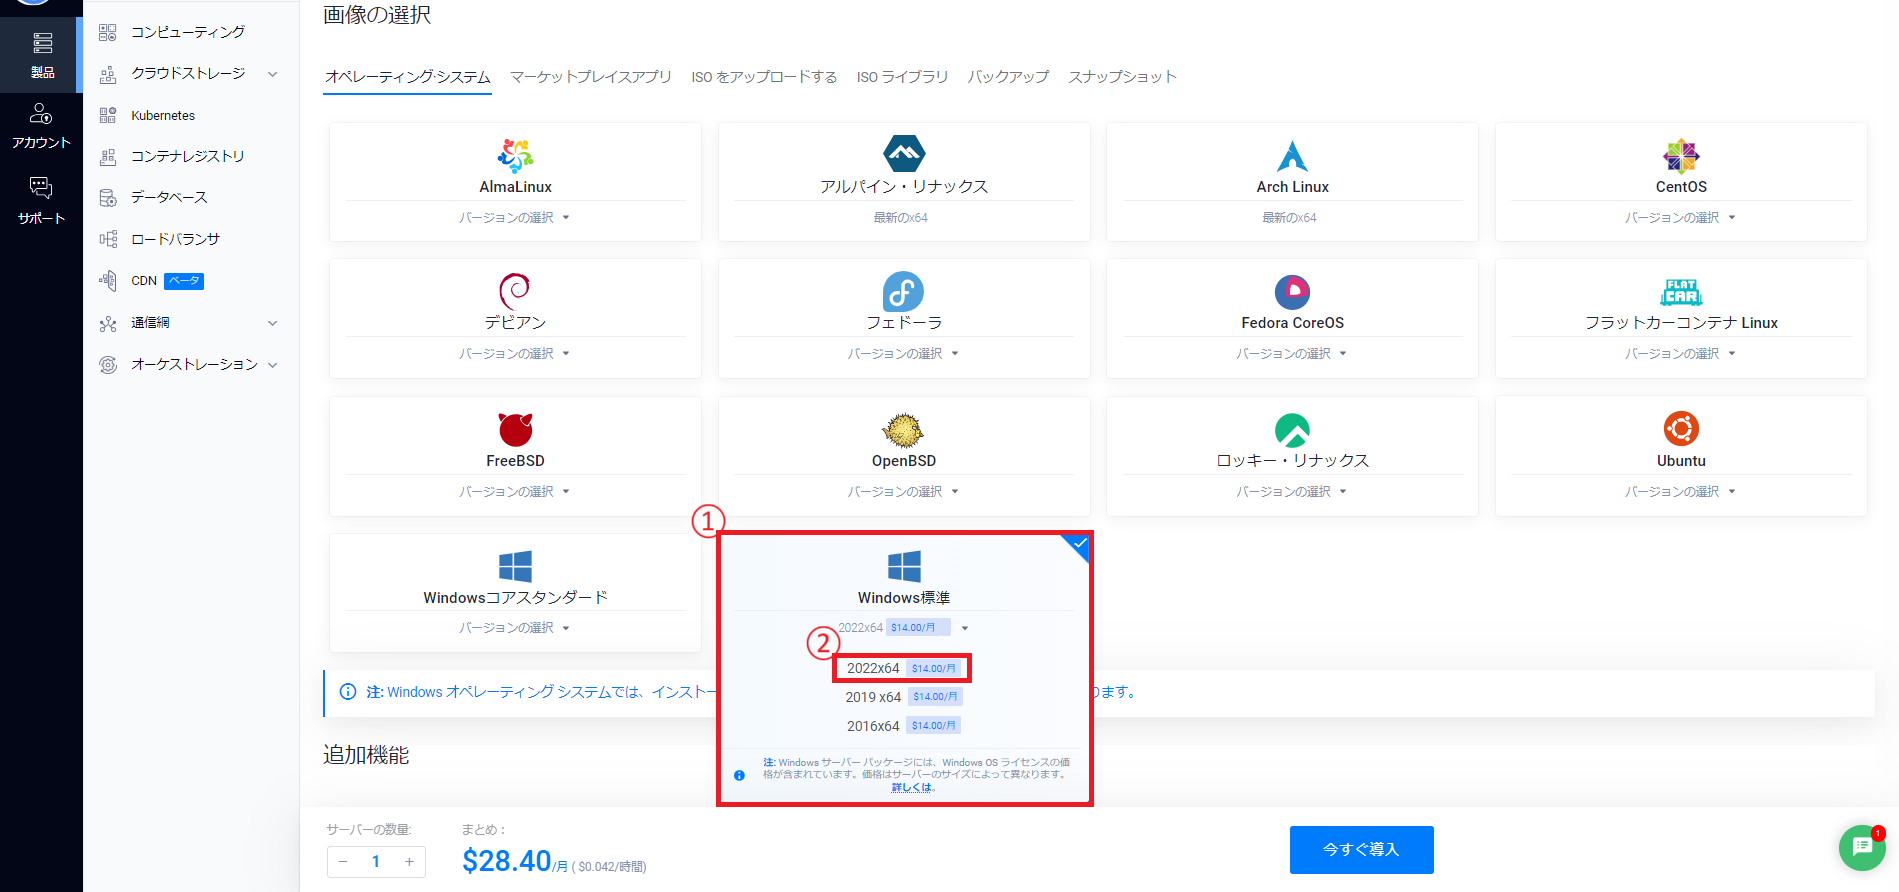The width and height of the screenshot is (1899, 892).
Task: Select the Fedora CoreOS logo
Action: [x=1292, y=292]
